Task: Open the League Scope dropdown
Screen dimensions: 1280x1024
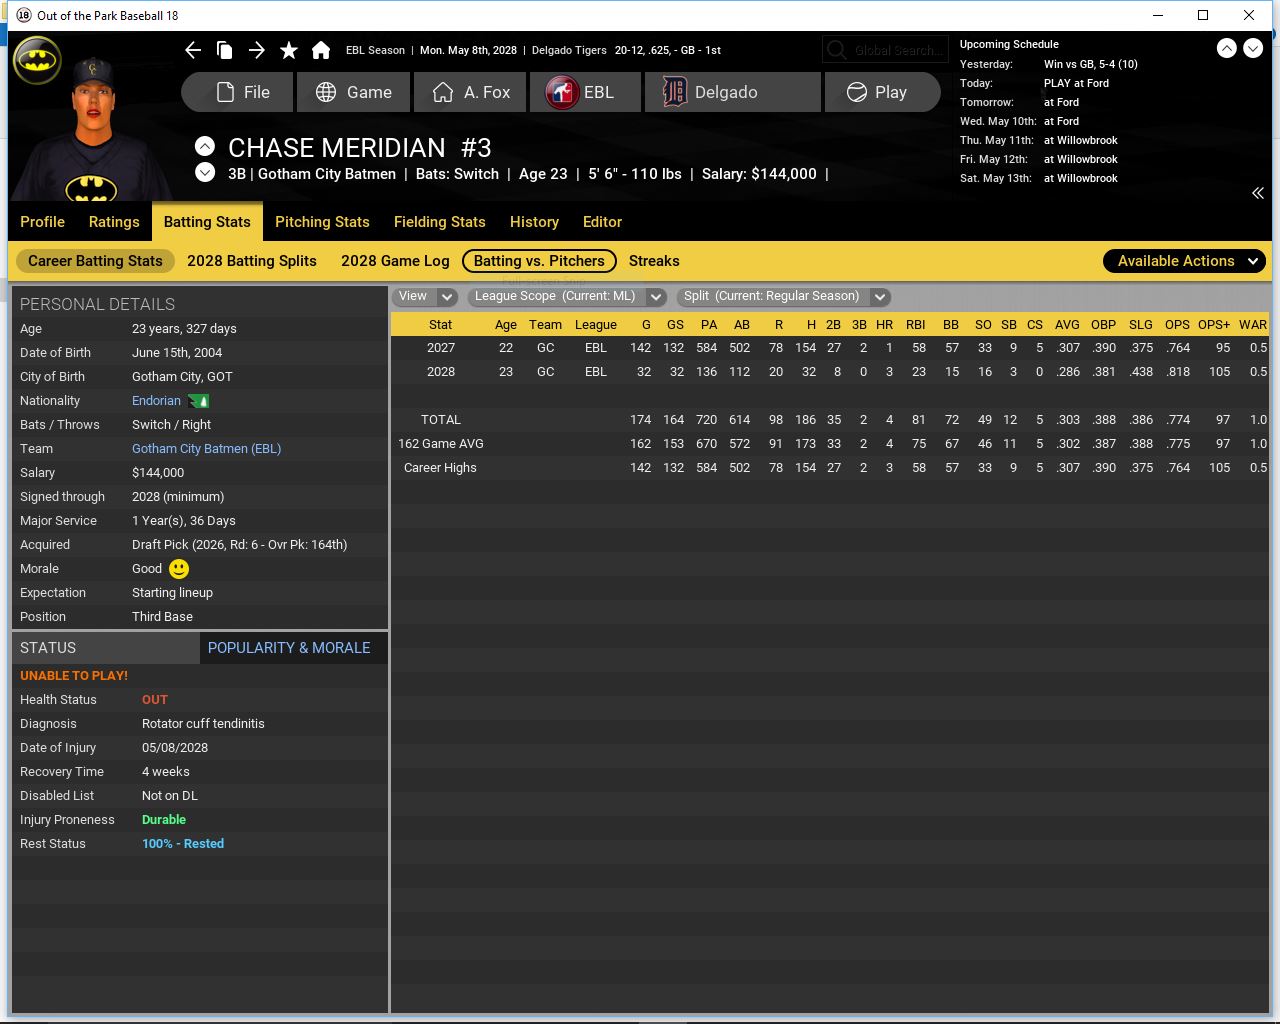Action: pyautogui.click(x=567, y=296)
